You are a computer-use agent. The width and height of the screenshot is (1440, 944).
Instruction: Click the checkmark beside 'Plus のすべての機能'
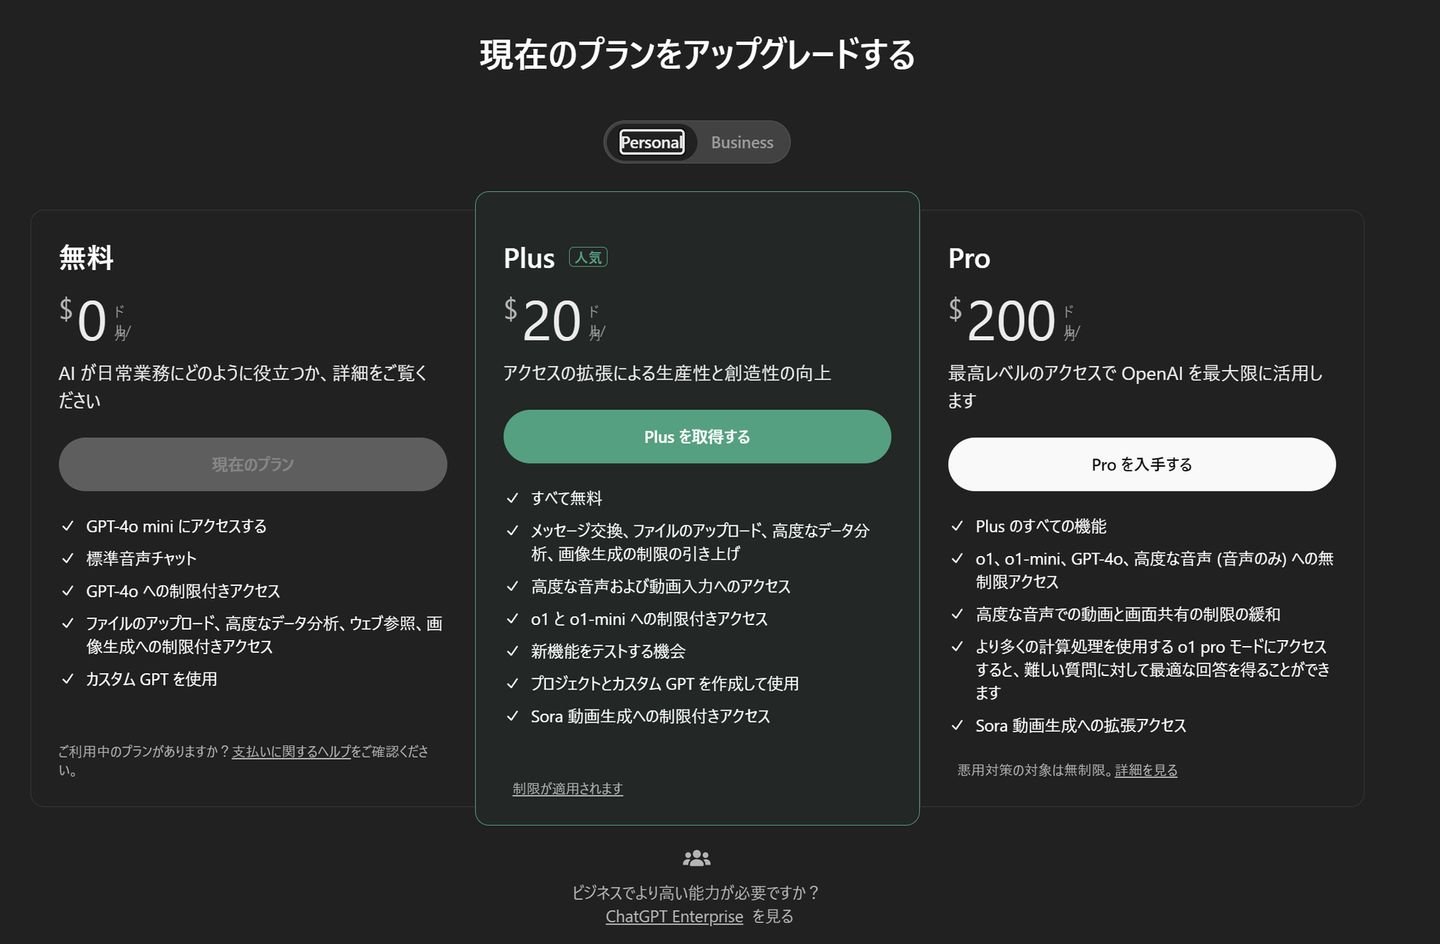pos(957,526)
